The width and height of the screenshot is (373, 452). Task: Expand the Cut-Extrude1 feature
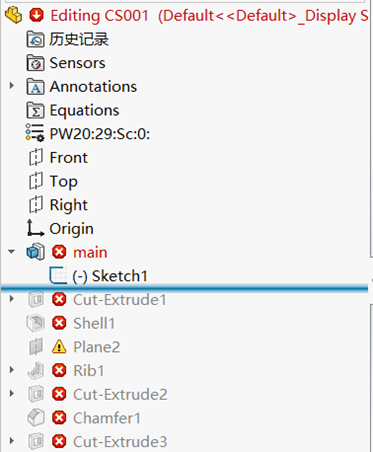12,299
